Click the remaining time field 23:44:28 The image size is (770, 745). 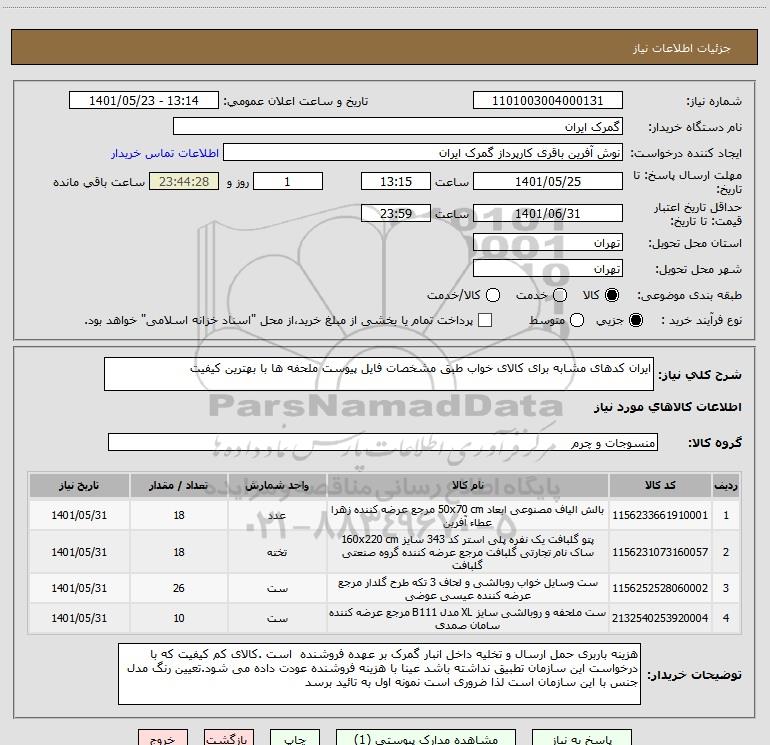pos(184,181)
